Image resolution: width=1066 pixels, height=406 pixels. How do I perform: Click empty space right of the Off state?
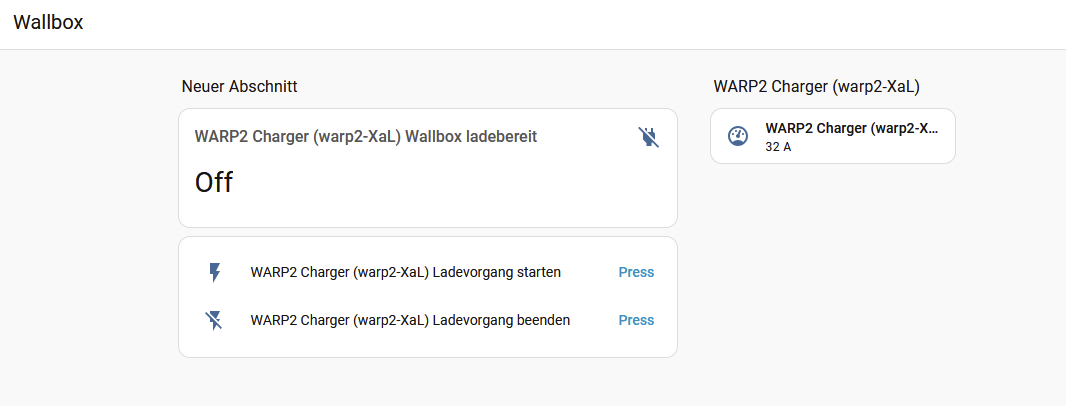pyautogui.click(x=450, y=183)
